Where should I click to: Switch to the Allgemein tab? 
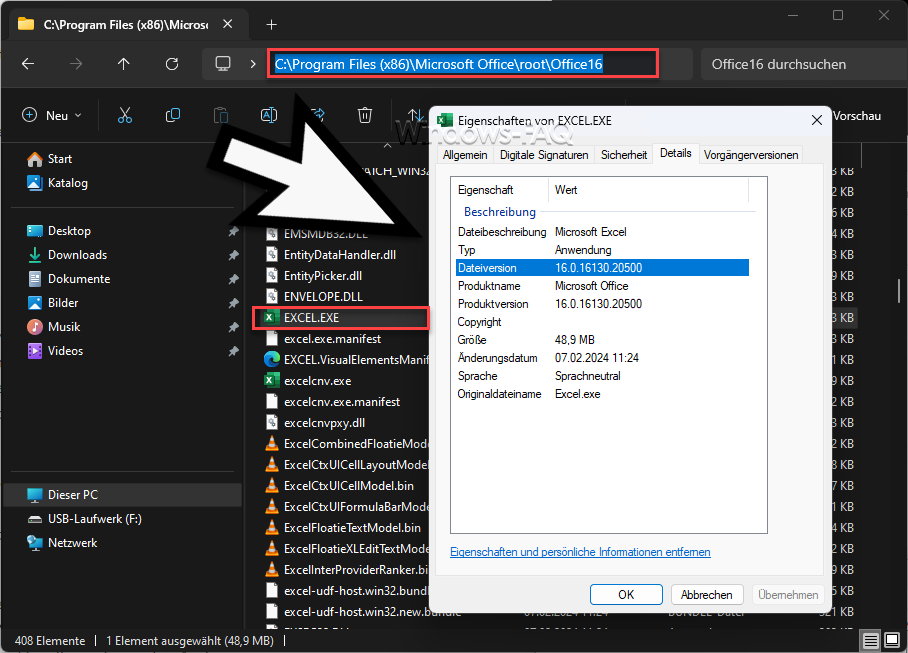(x=465, y=155)
